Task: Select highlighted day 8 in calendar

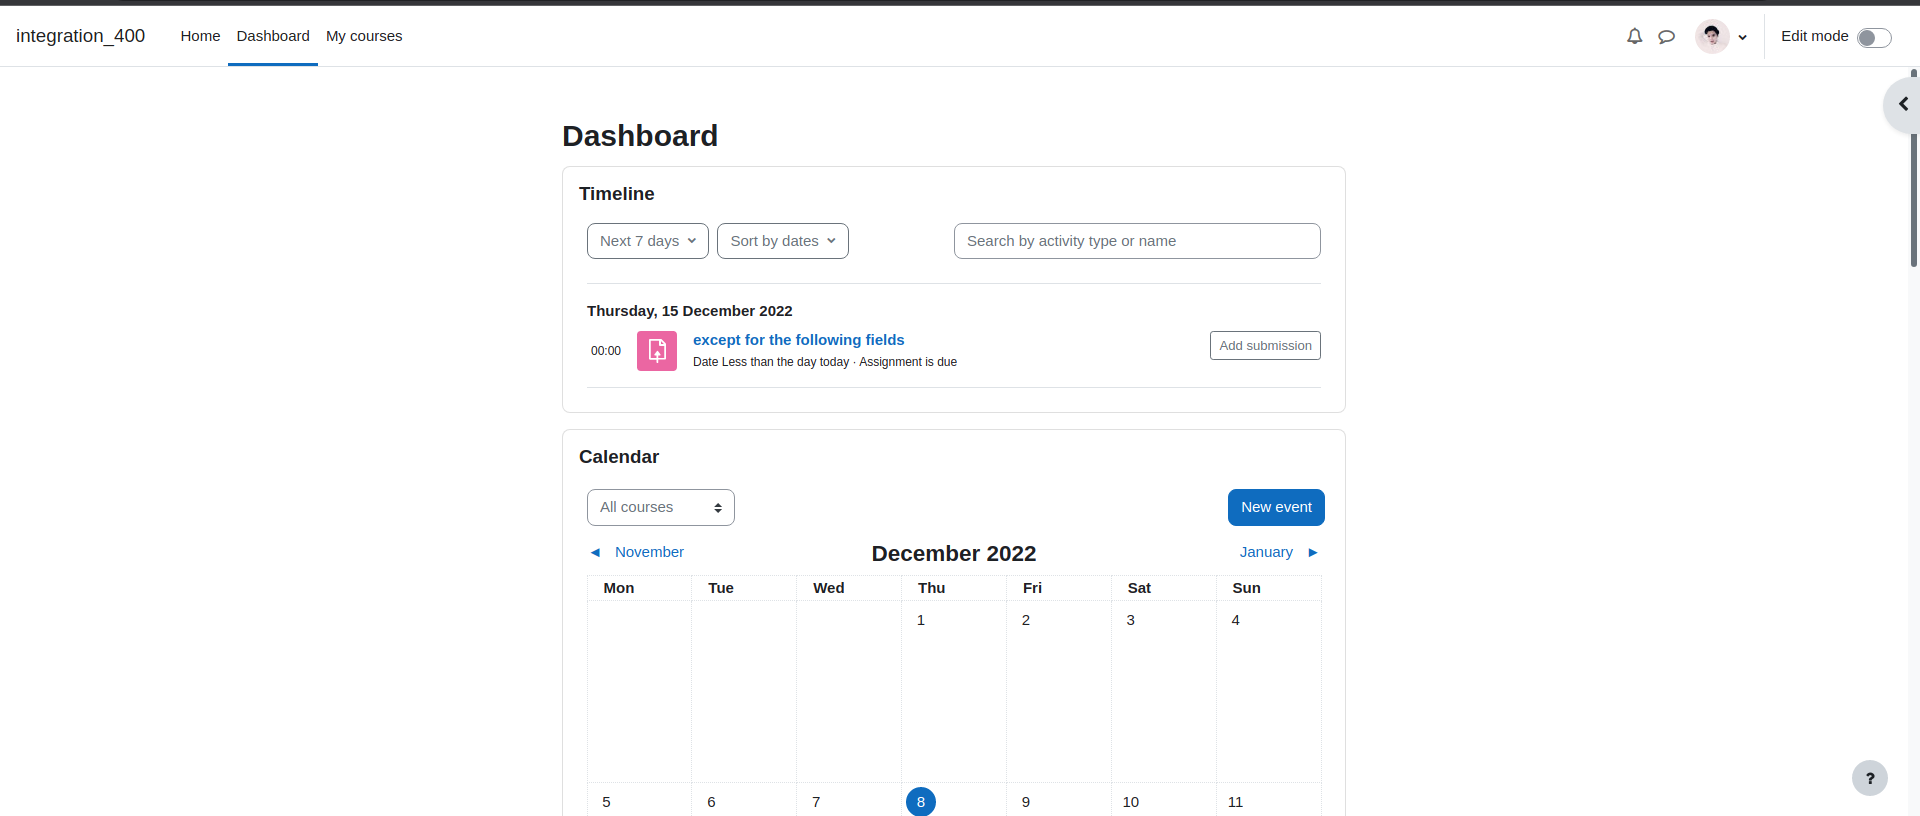Action: point(921,802)
